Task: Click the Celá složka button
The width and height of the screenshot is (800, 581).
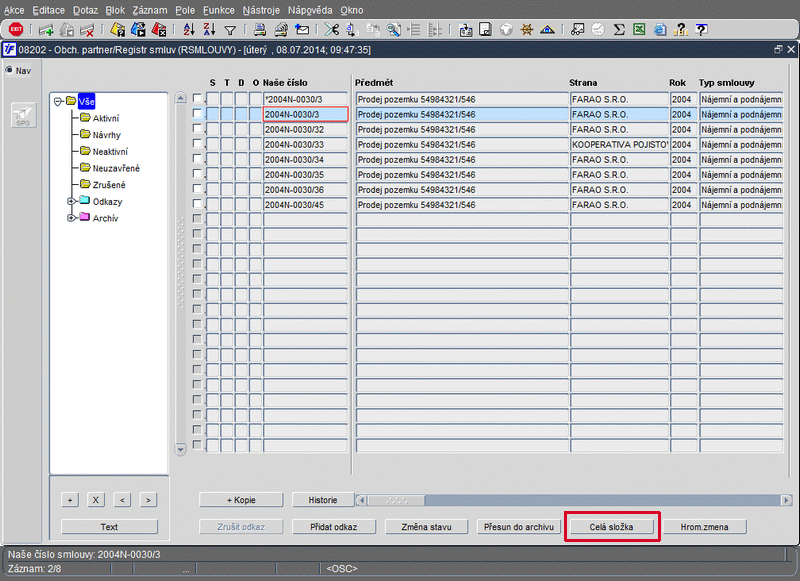Action: (612, 527)
